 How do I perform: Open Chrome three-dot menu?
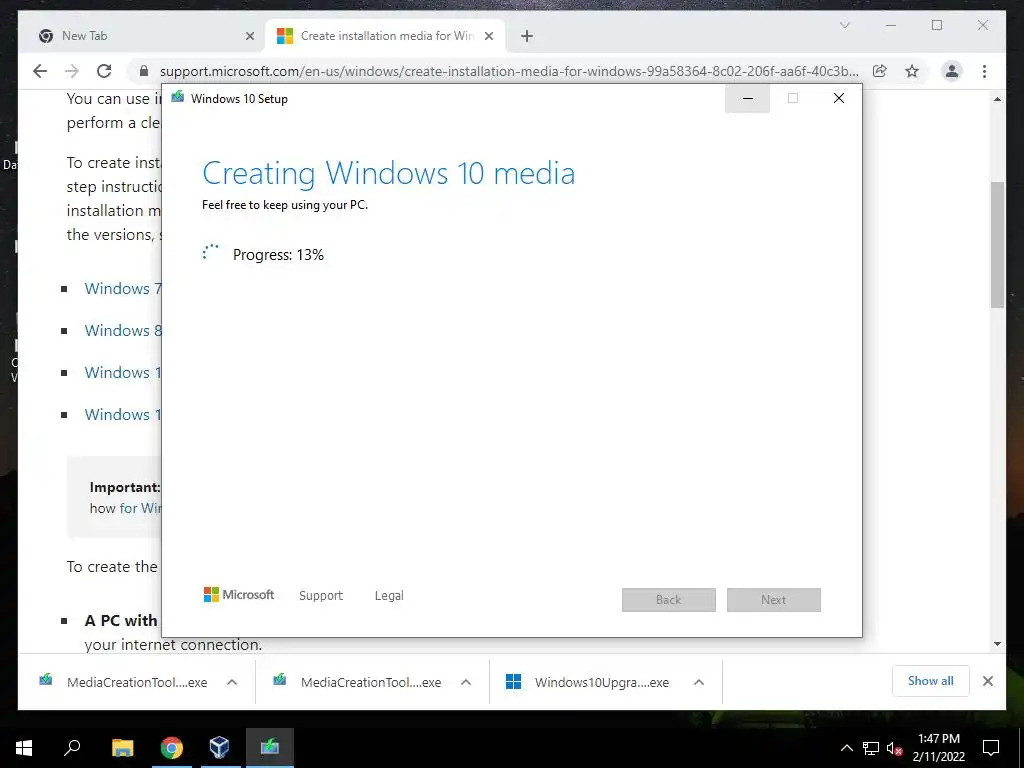(x=984, y=71)
